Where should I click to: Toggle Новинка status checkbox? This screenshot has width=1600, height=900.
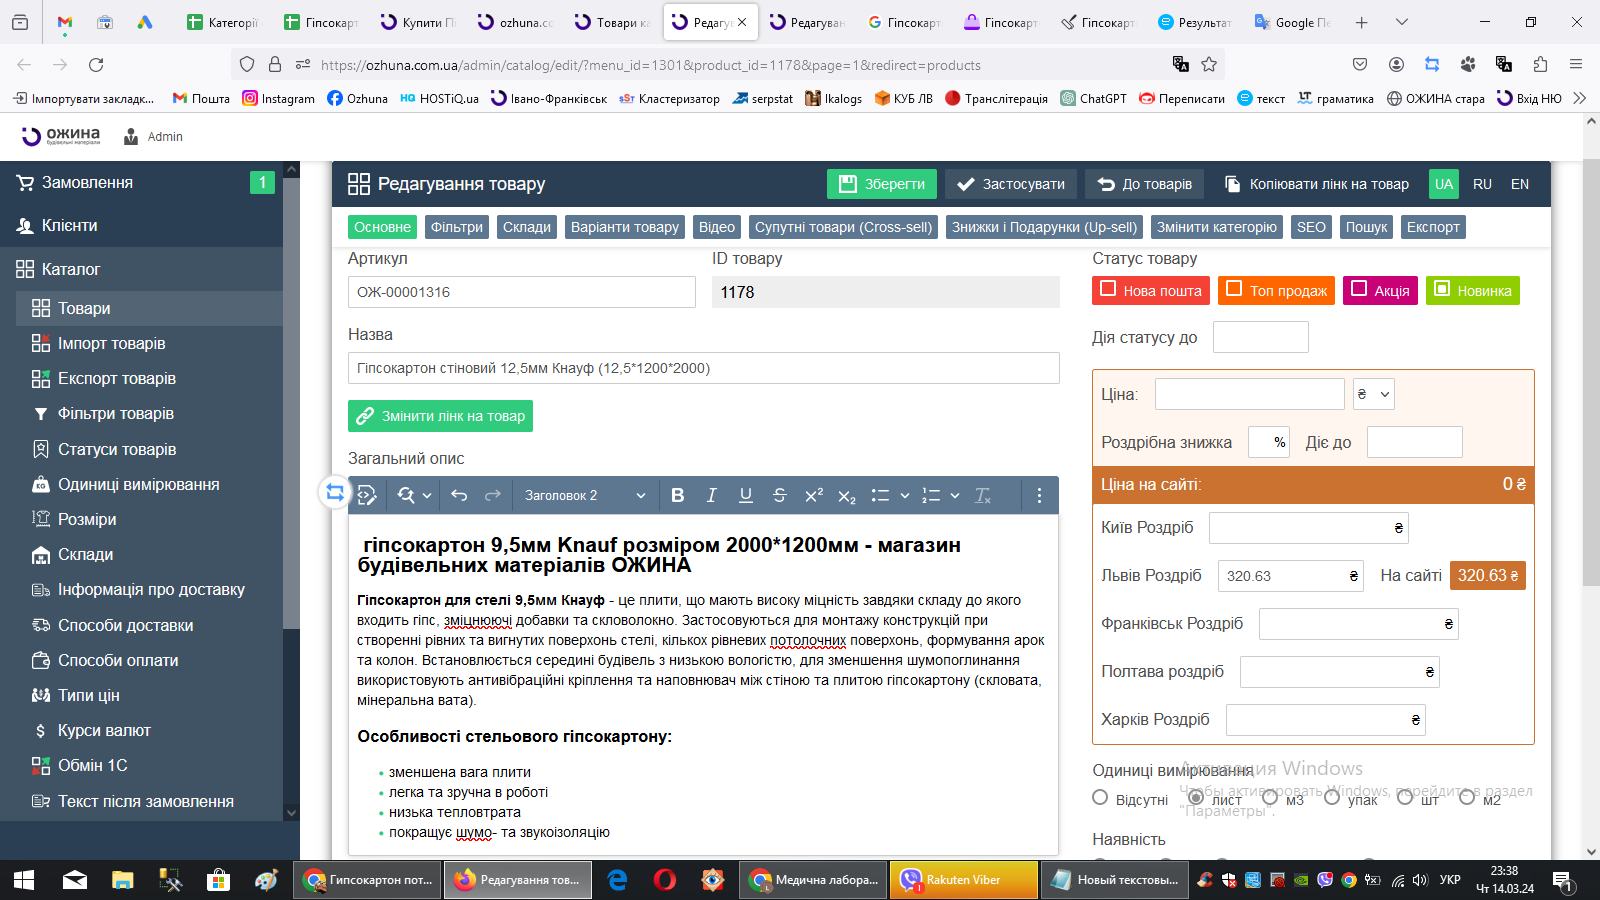(1442, 289)
